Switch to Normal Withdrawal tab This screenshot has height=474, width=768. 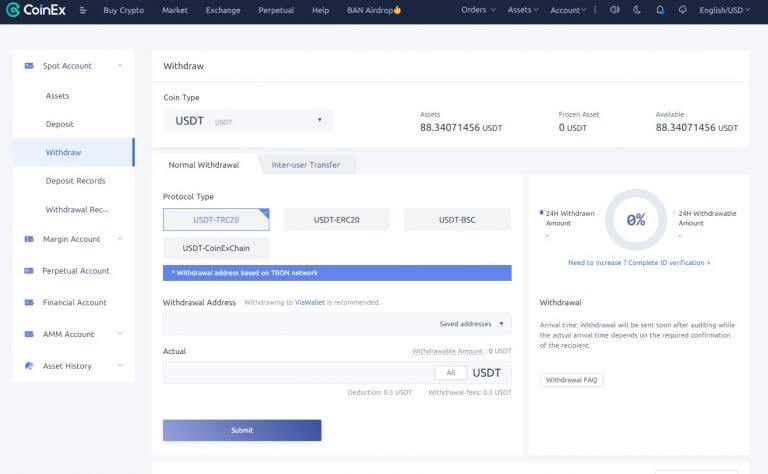click(204, 165)
